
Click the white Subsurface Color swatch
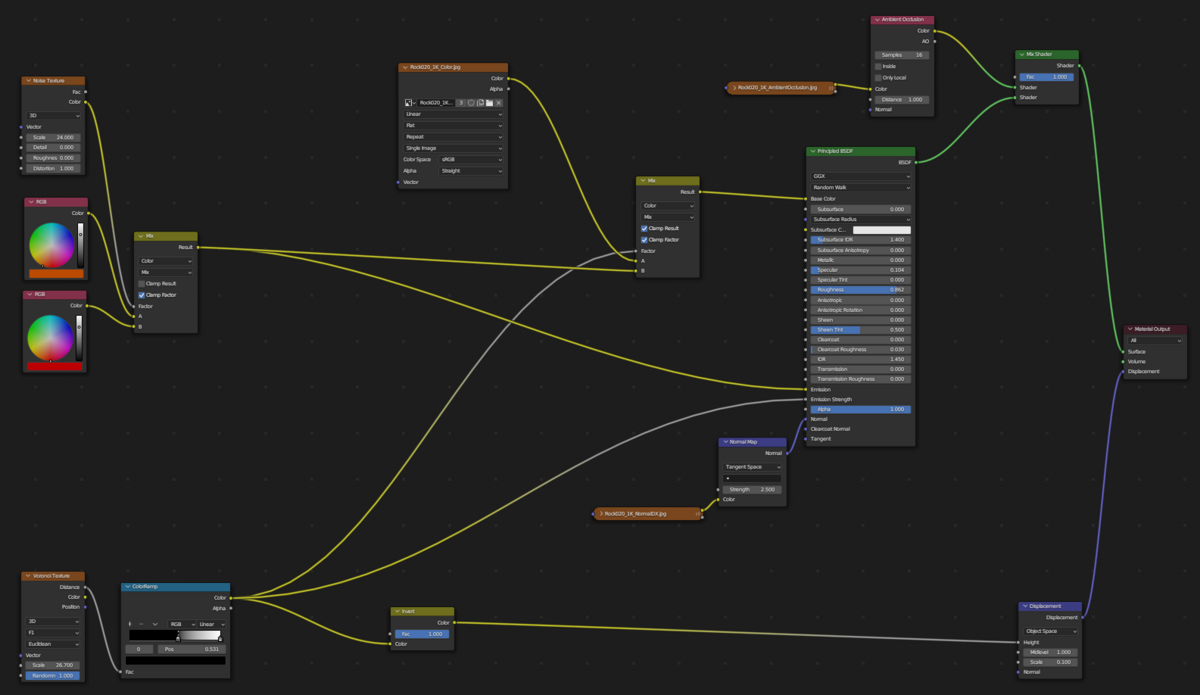882,230
